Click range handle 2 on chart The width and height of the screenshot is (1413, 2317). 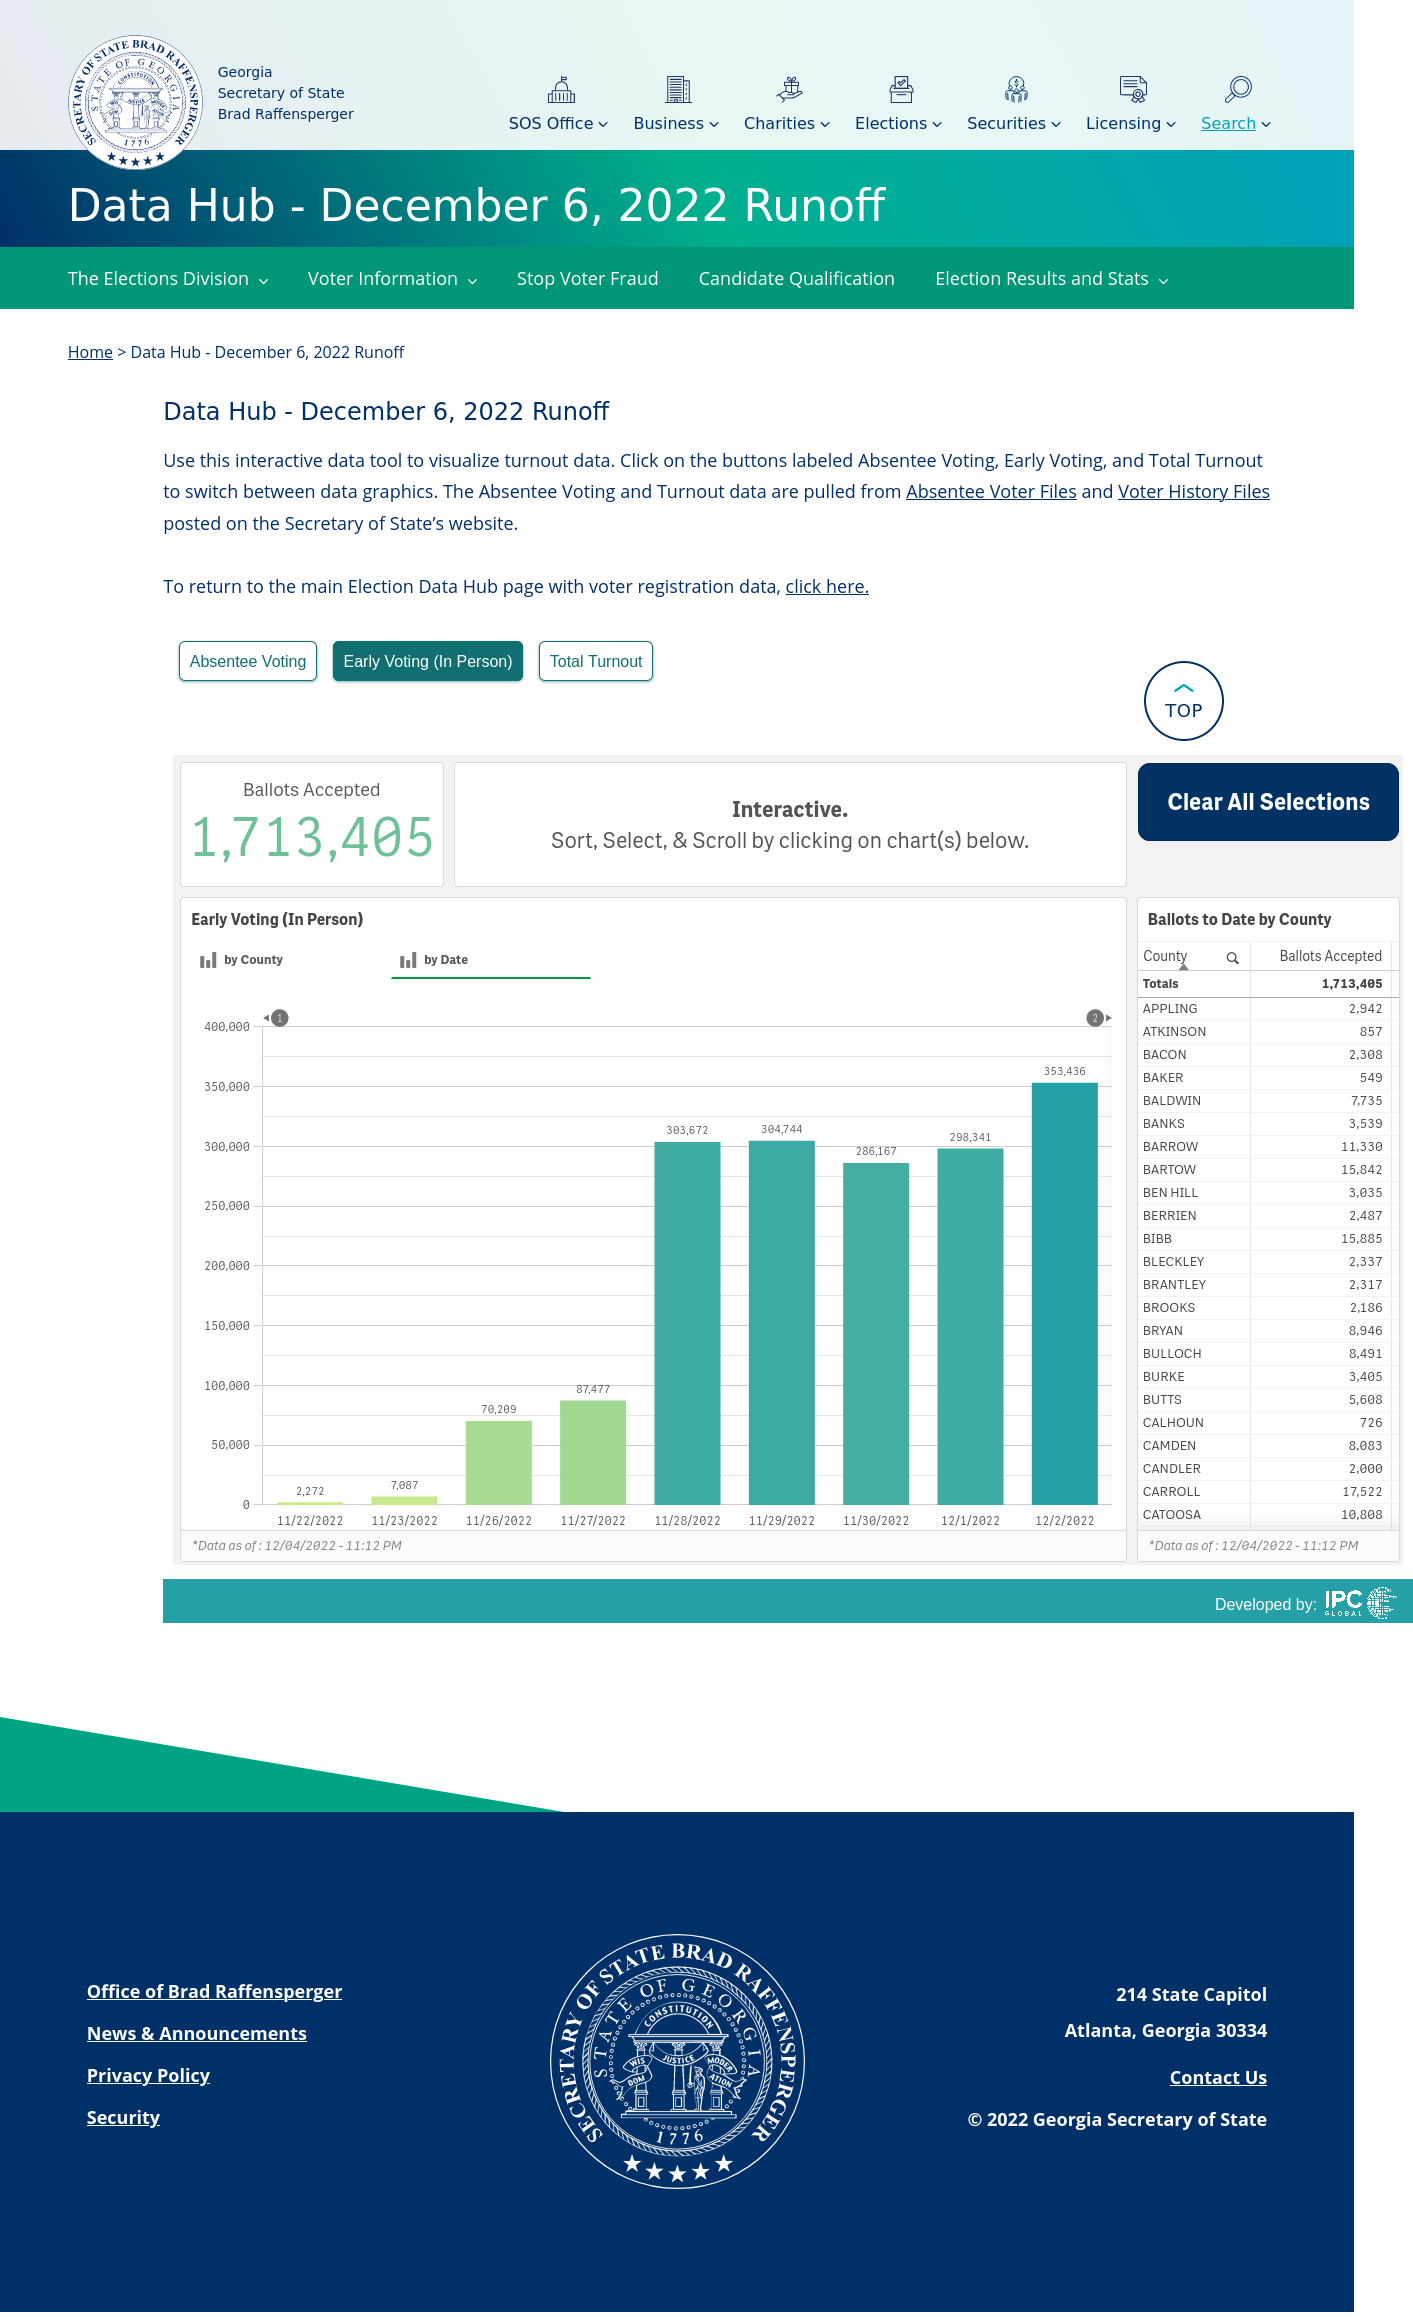pyautogui.click(x=1095, y=1018)
